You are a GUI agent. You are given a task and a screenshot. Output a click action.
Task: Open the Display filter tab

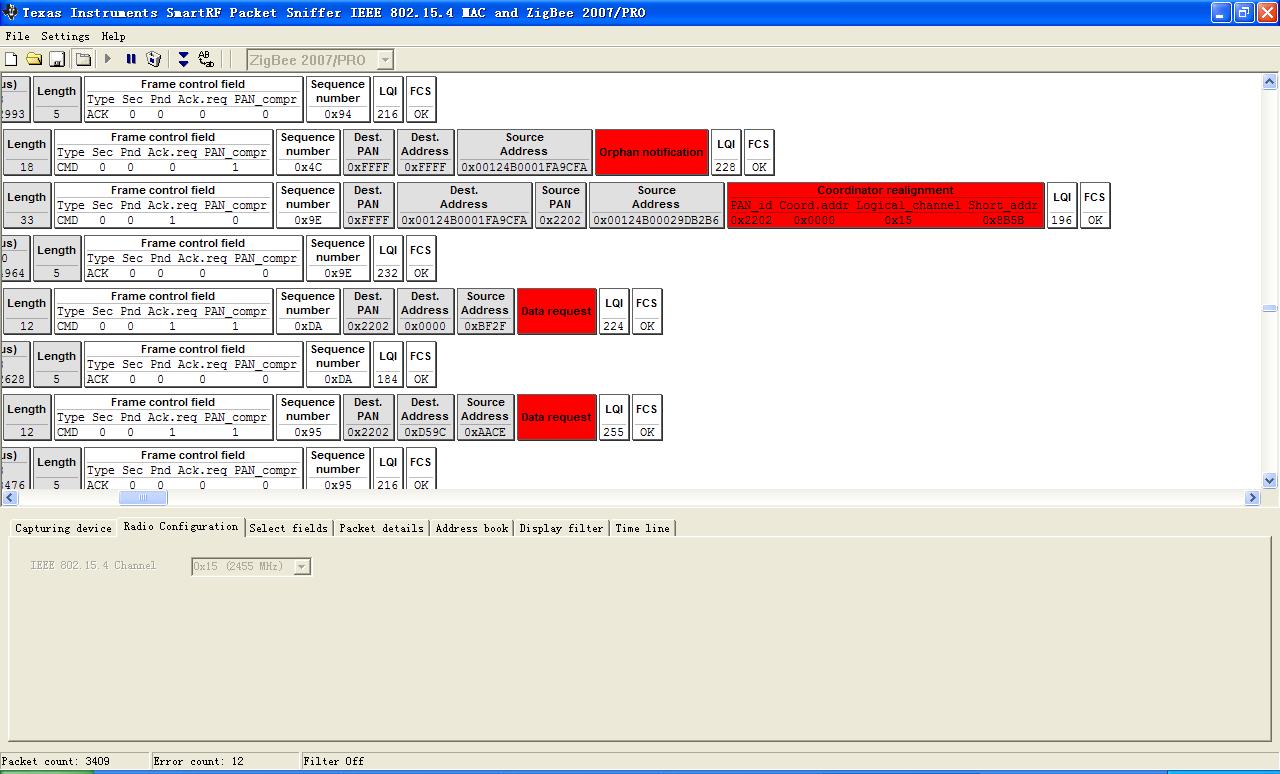pos(561,528)
